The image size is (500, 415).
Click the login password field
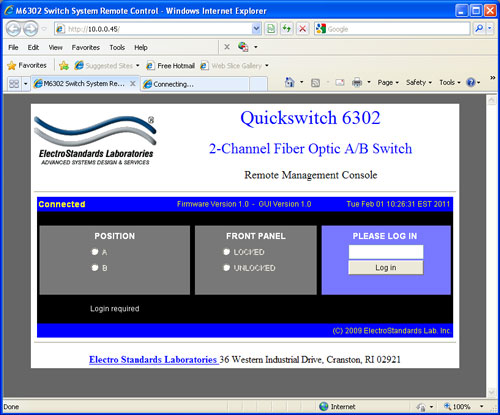386,252
